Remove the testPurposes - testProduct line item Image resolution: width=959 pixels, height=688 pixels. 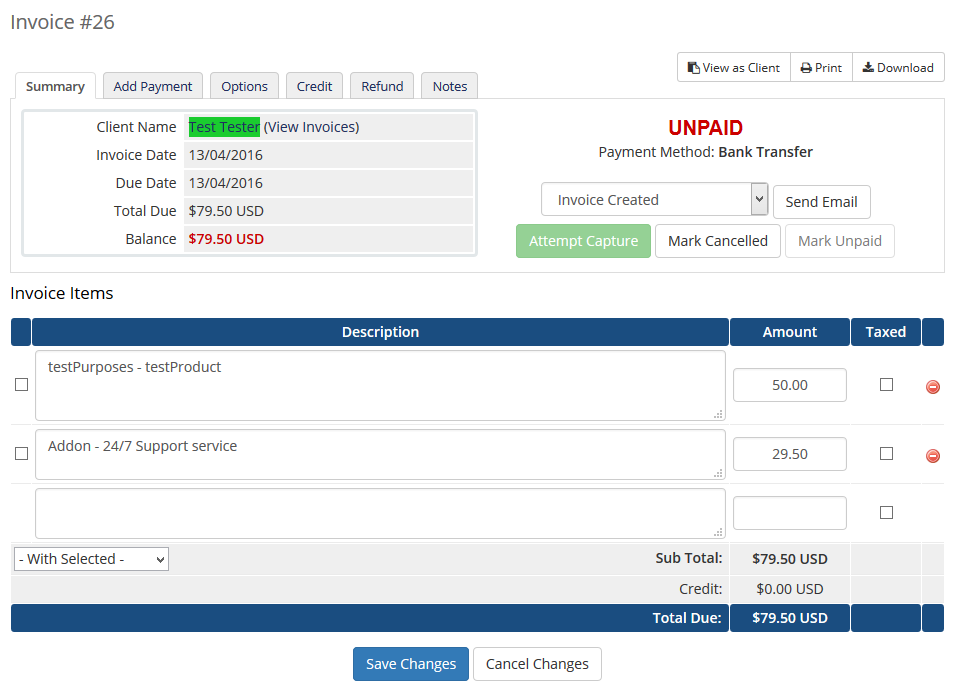pyautogui.click(x=933, y=387)
